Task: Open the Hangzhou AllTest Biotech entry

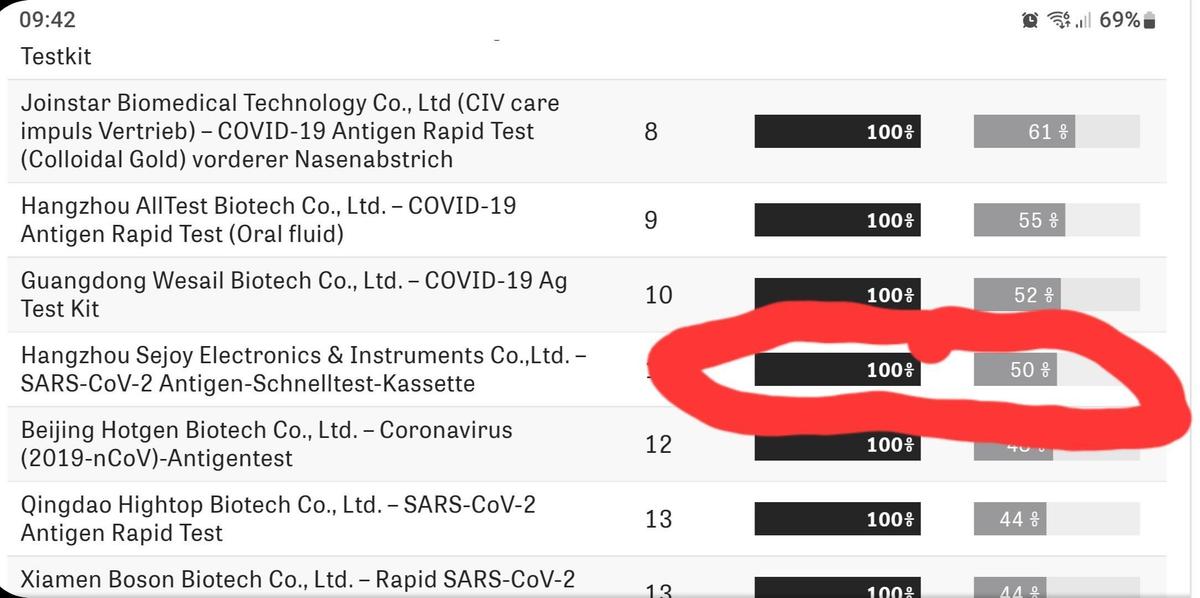Action: coord(268,220)
